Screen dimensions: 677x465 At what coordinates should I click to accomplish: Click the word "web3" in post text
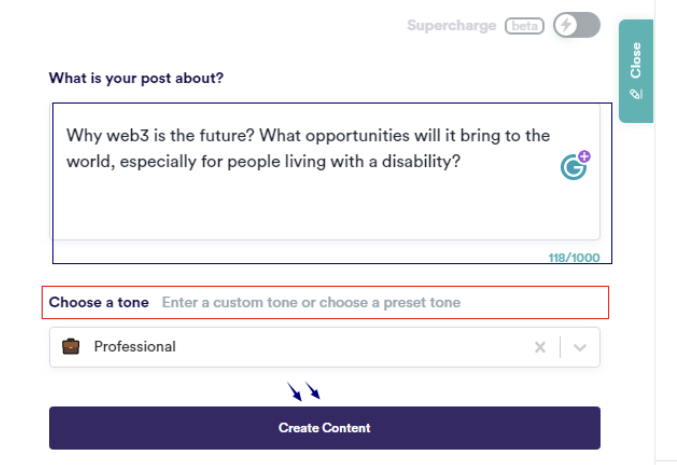pos(134,135)
